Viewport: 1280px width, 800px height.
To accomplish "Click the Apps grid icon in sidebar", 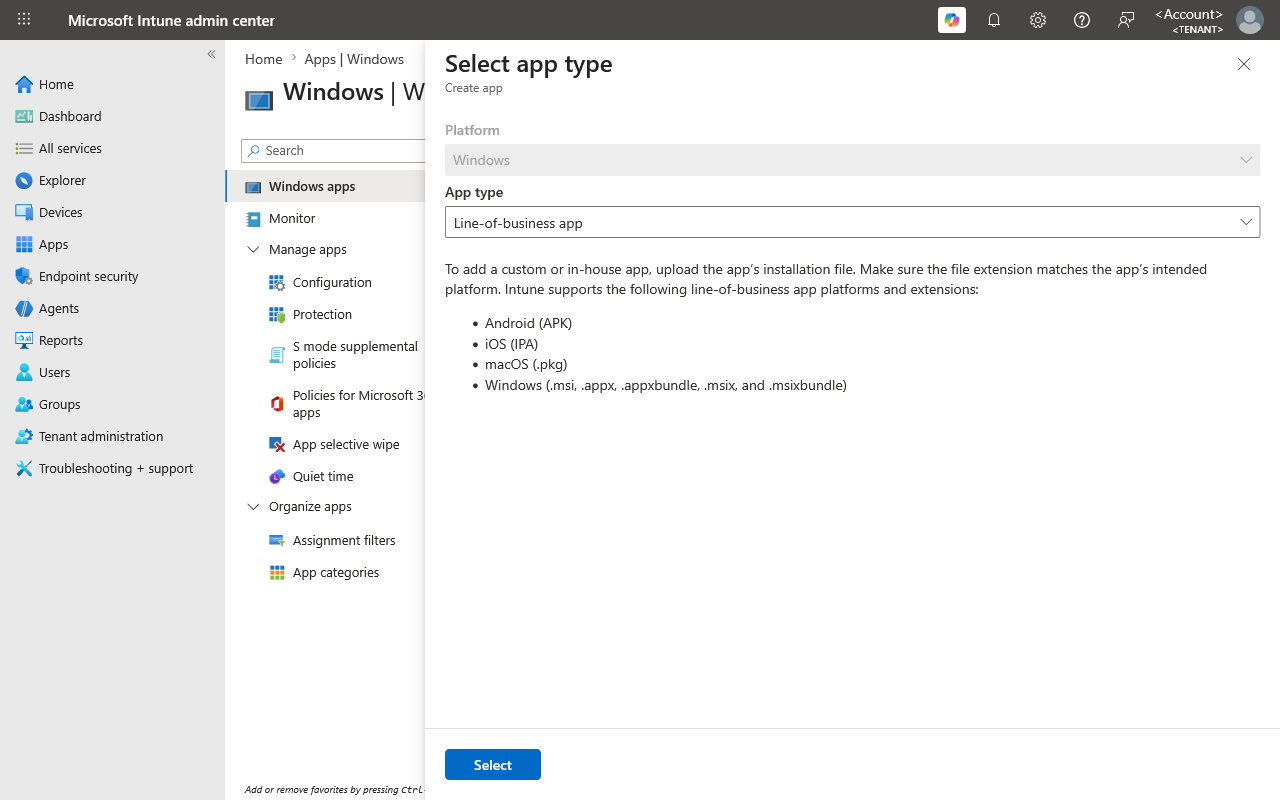I will pyautogui.click(x=24, y=244).
